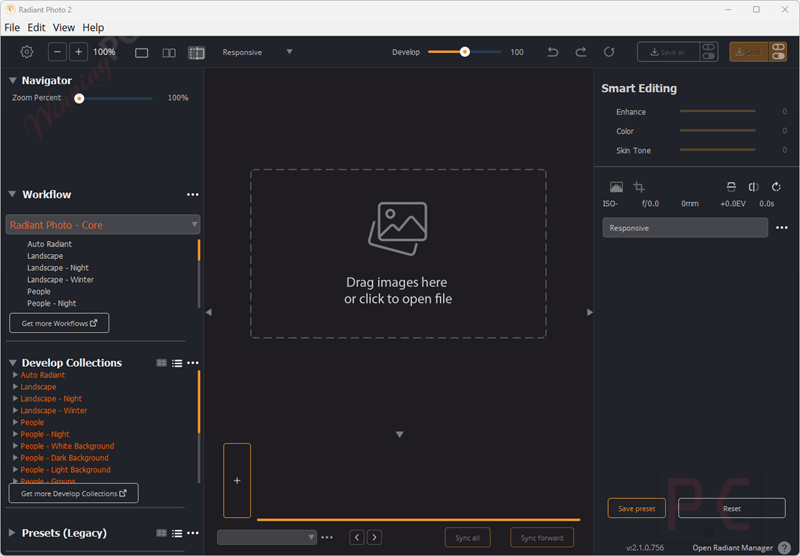Image resolution: width=800 pixels, height=556 pixels.
Task: Switch to single image view
Action: coord(141,53)
